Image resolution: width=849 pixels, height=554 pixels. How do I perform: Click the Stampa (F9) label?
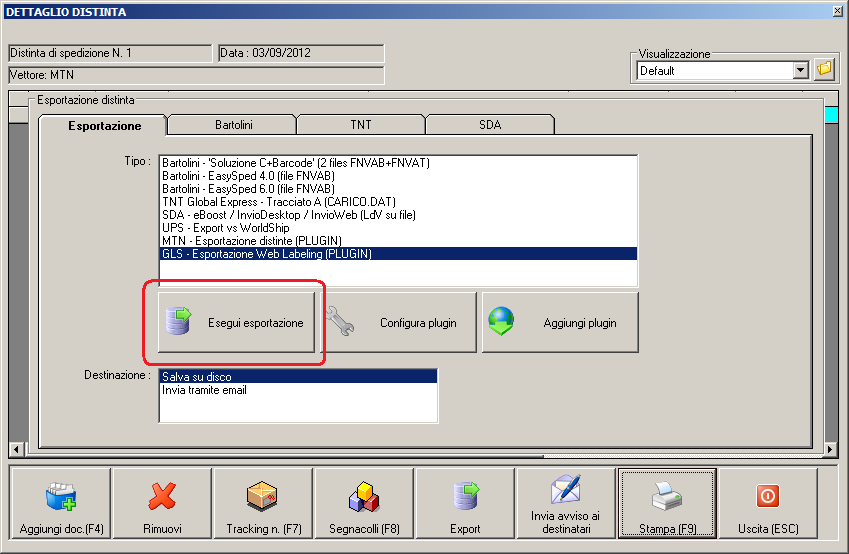coord(668,529)
